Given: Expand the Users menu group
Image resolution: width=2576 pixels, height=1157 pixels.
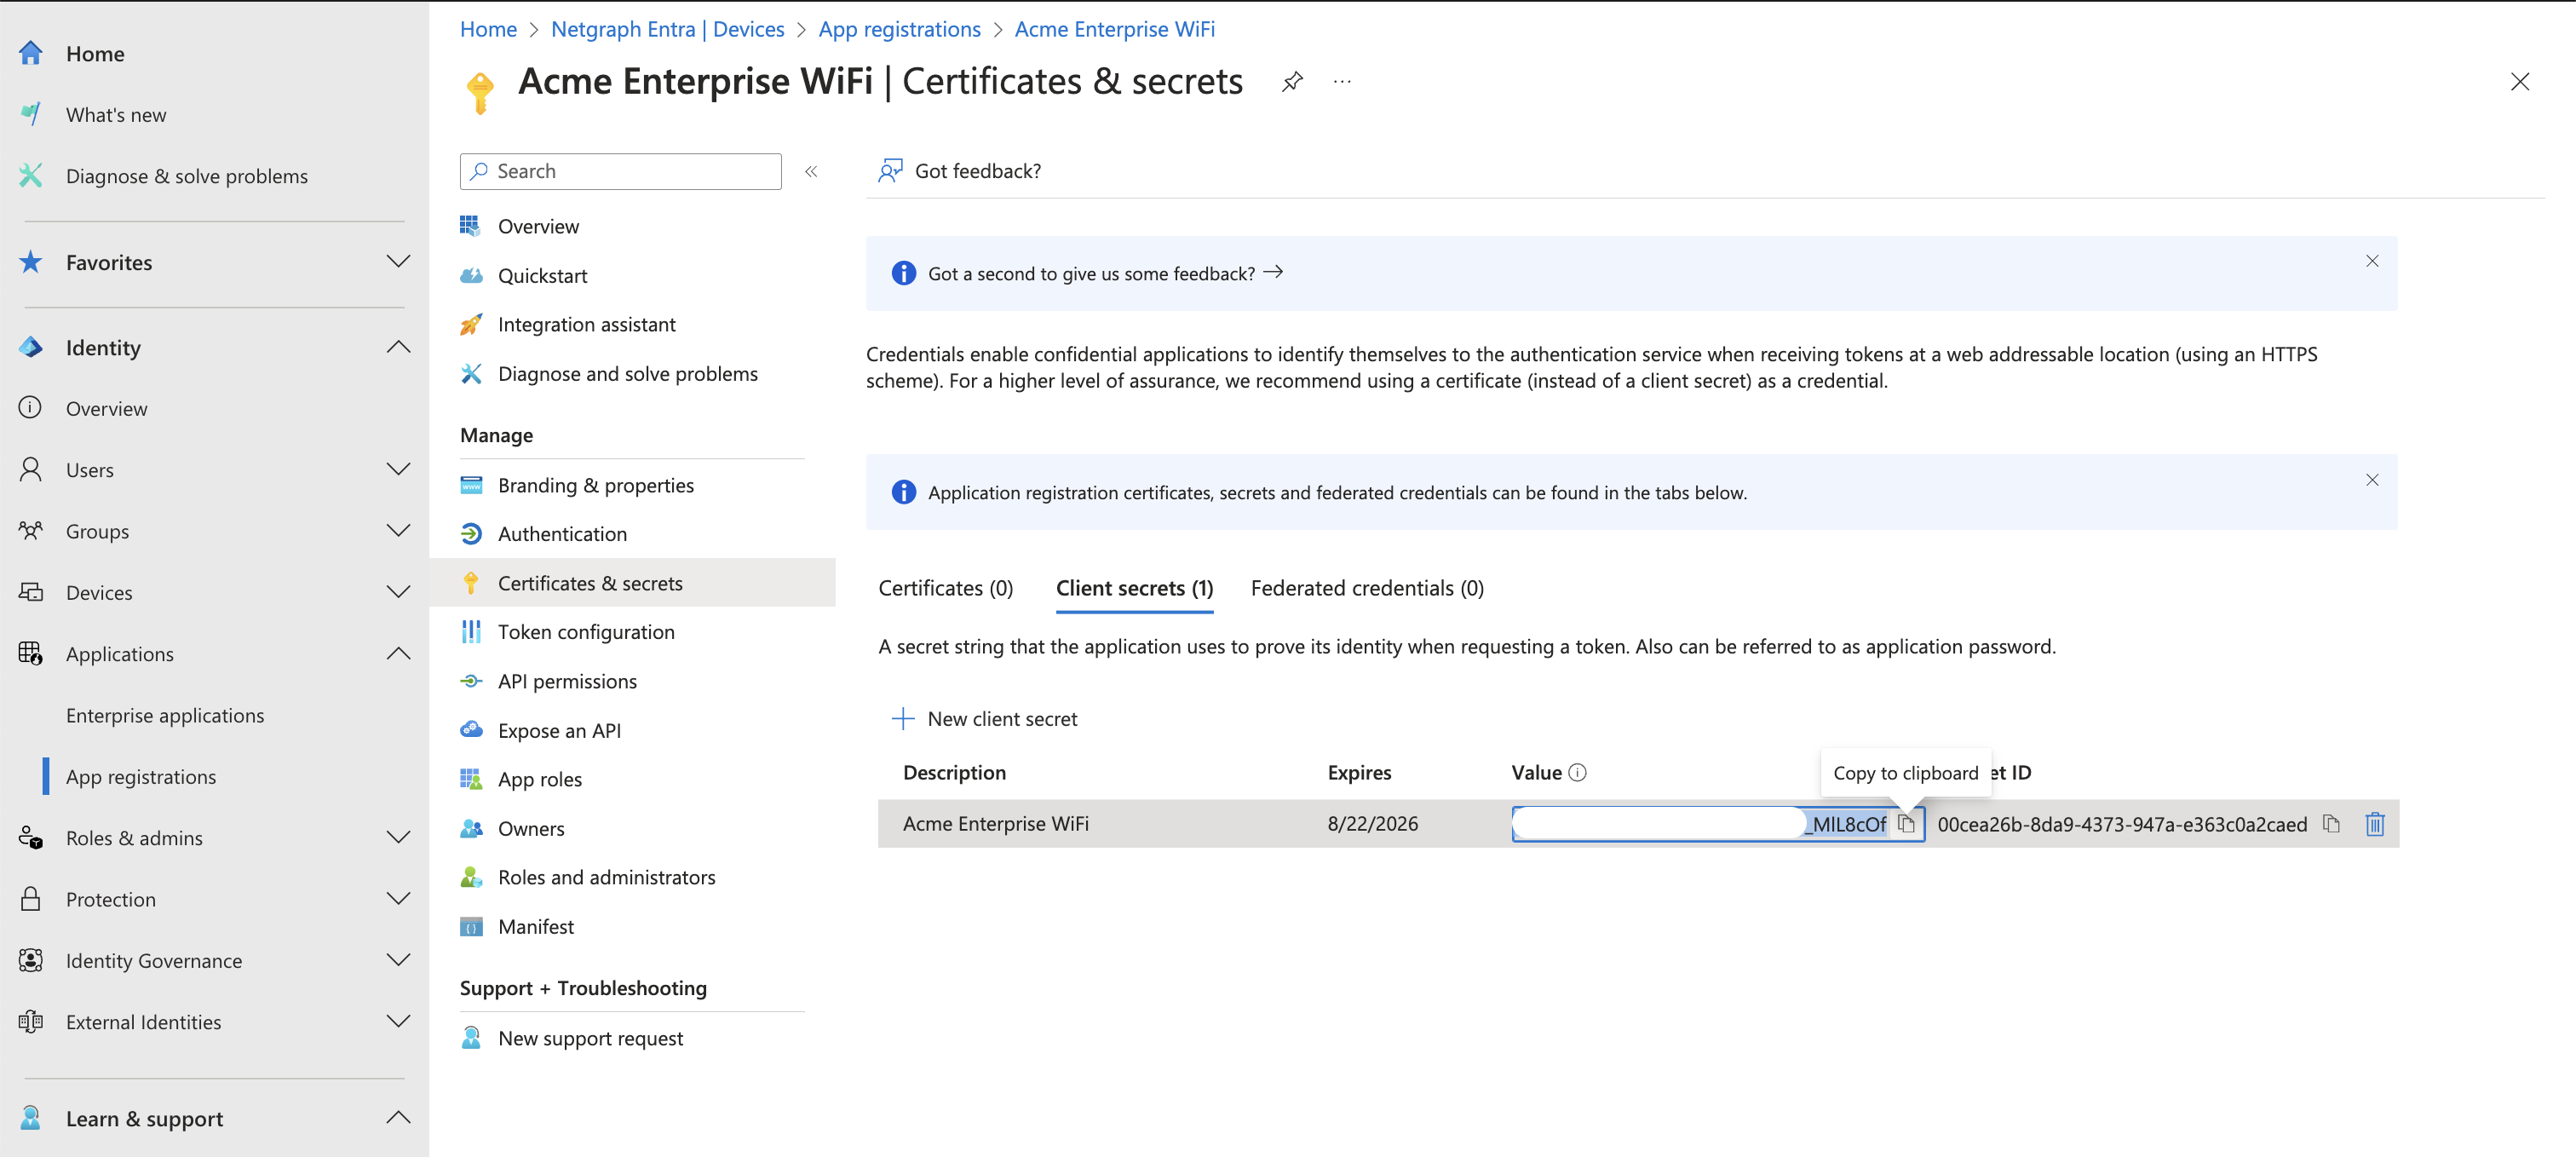Looking at the screenshot, I should click(398, 469).
